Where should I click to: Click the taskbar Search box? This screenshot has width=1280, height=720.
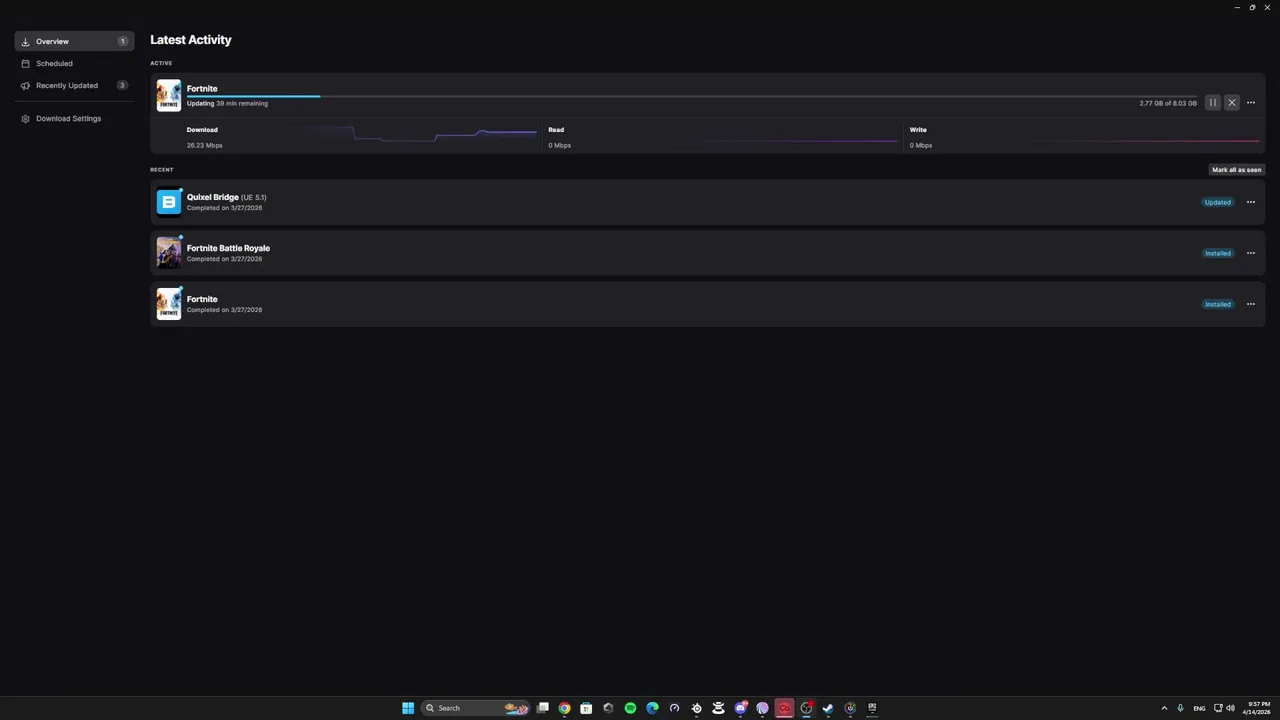coord(475,708)
